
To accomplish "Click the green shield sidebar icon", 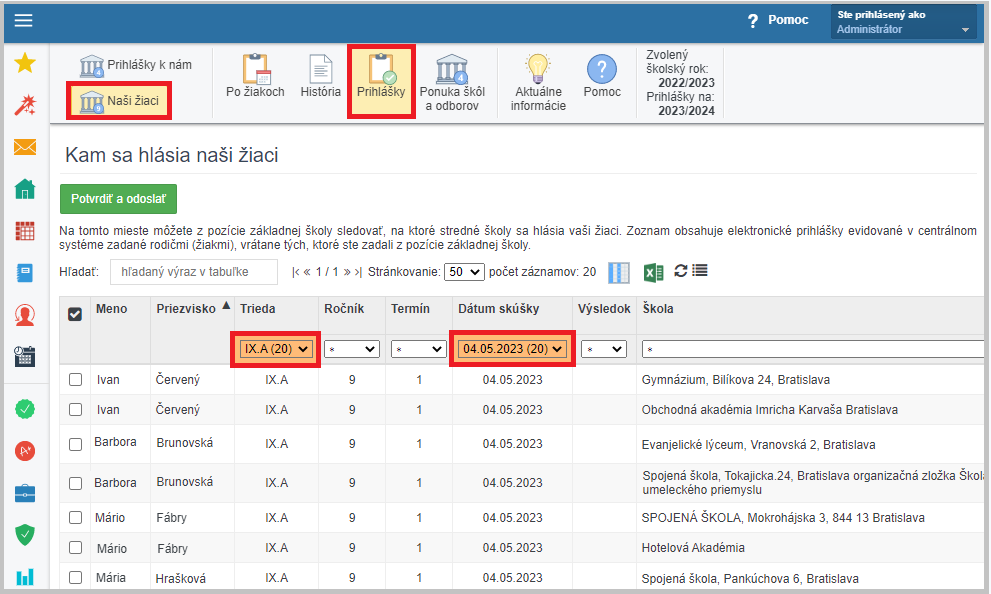I will [x=25, y=535].
